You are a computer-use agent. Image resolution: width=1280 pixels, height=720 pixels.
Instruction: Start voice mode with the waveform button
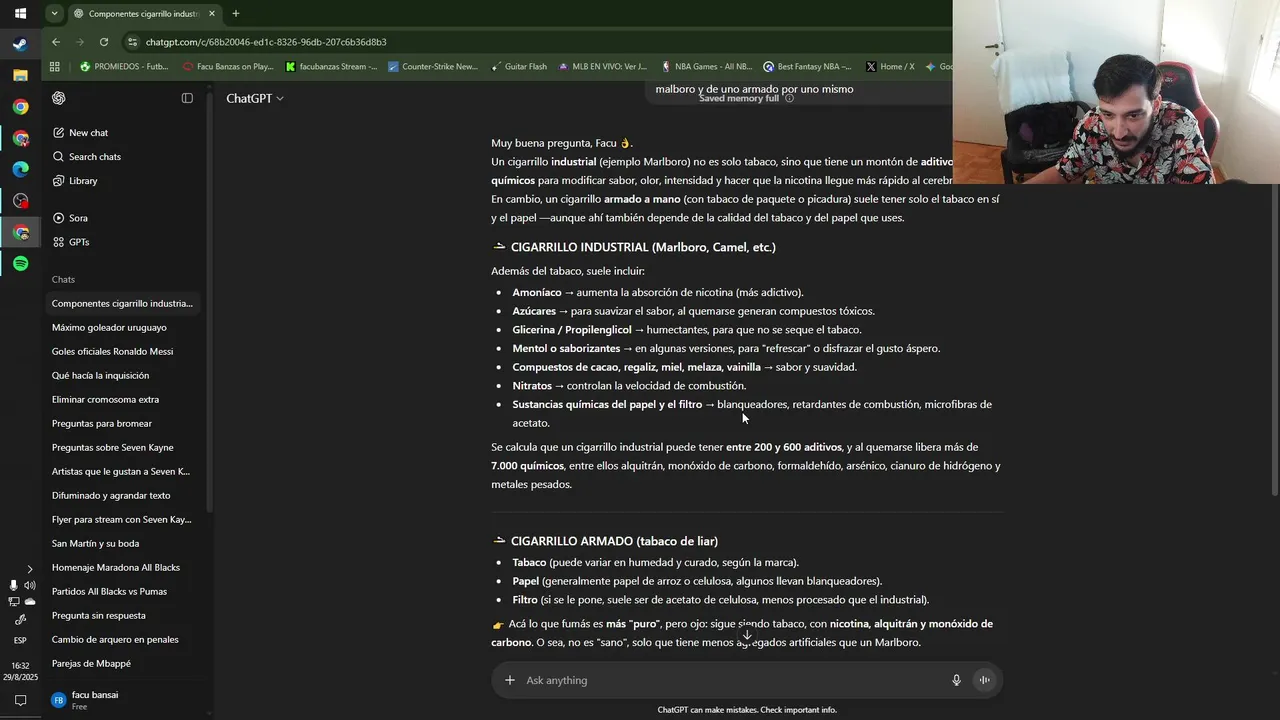(x=984, y=680)
